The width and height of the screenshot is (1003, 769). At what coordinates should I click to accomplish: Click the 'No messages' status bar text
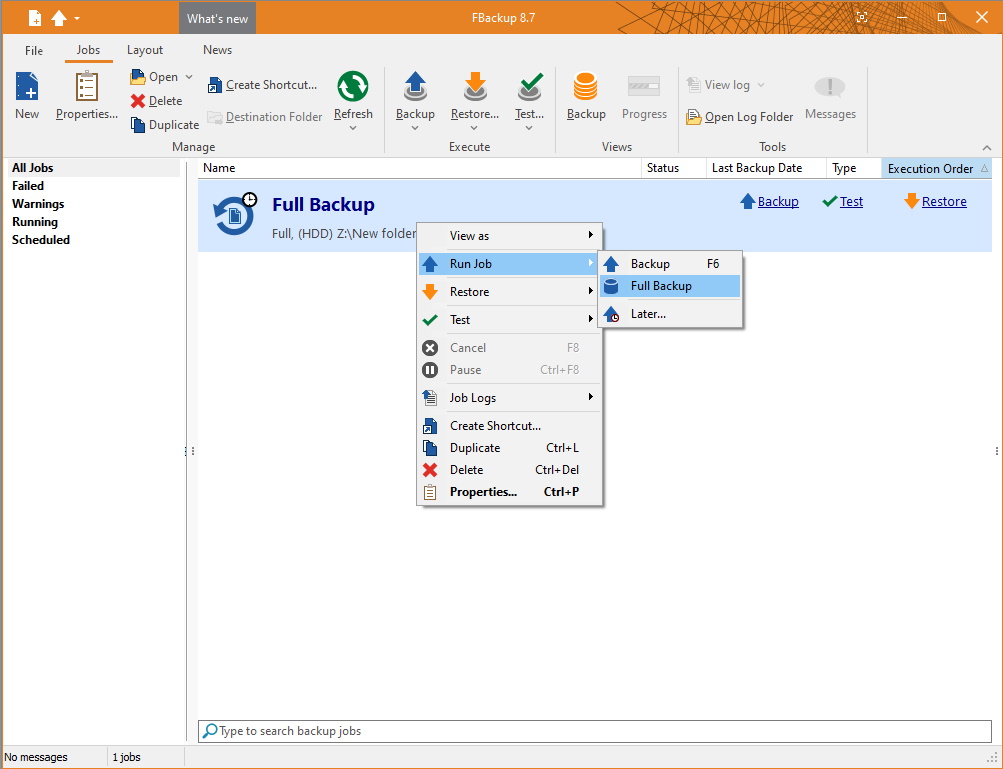tap(36, 757)
